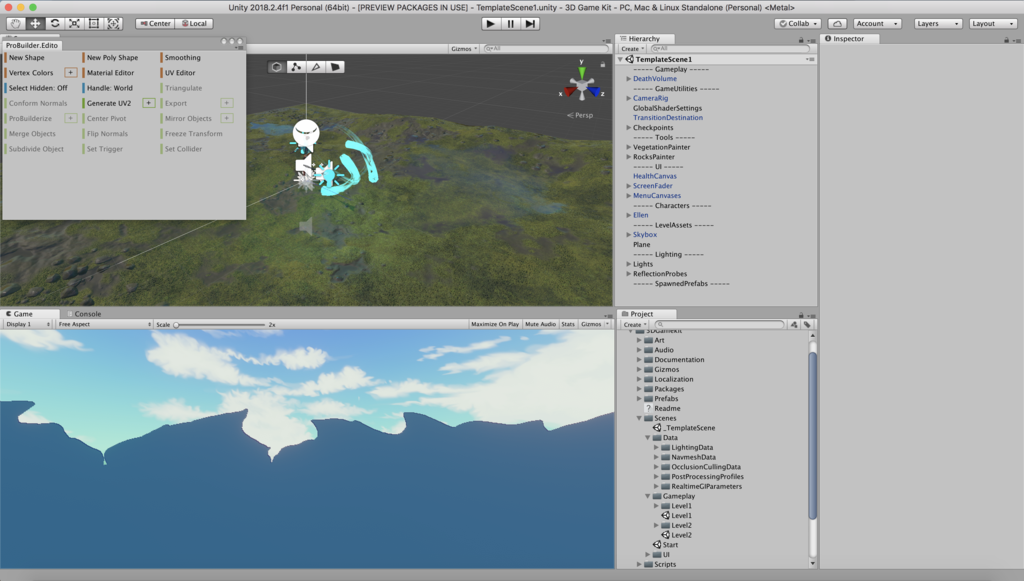1024x581 pixels.
Task: Switch ProBuilder to Face selection mode
Action: point(335,67)
